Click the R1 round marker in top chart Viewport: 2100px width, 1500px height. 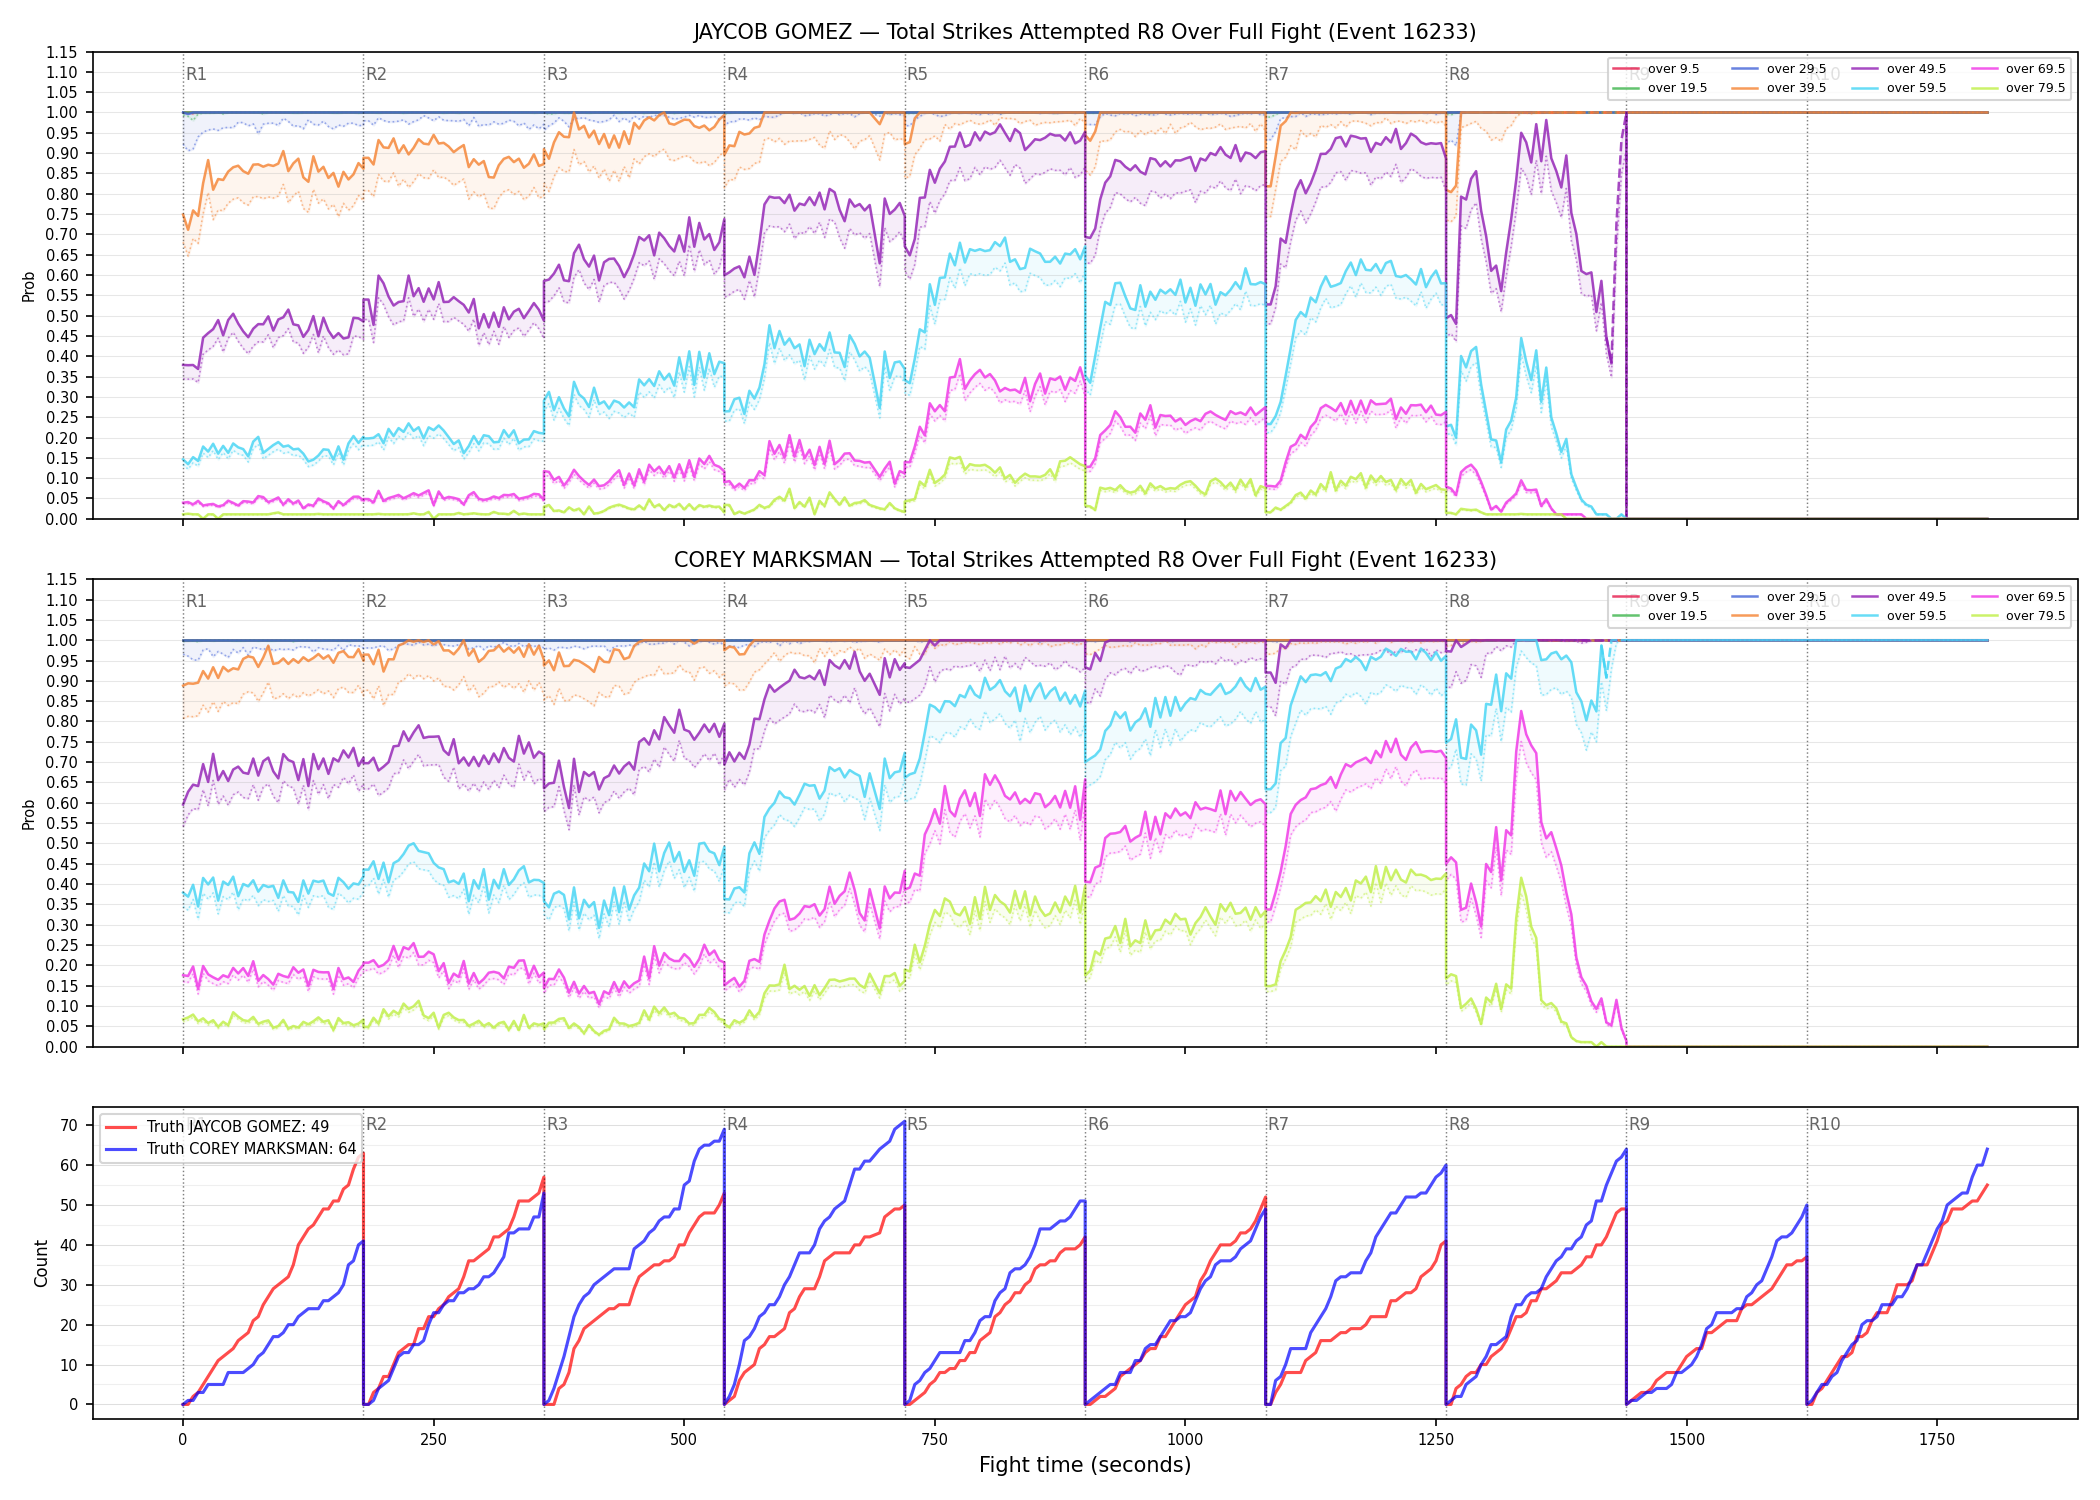point(196,74)
